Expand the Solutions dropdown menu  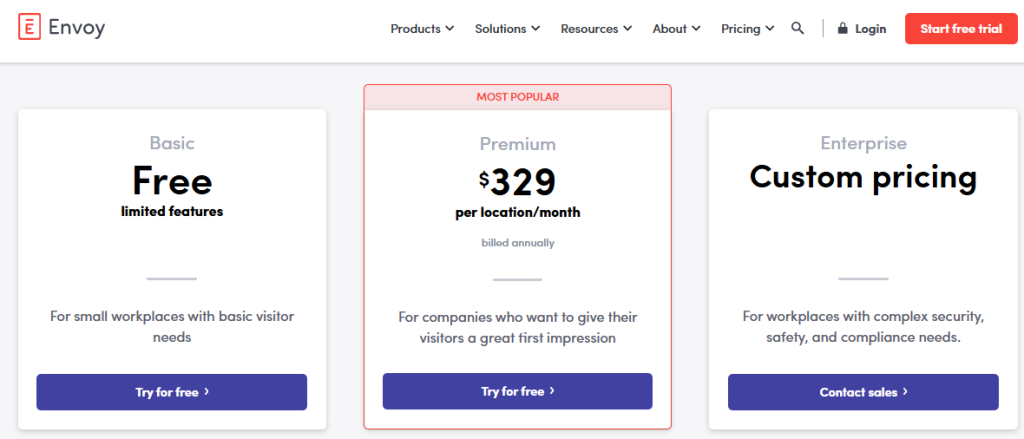pos(507,29)
